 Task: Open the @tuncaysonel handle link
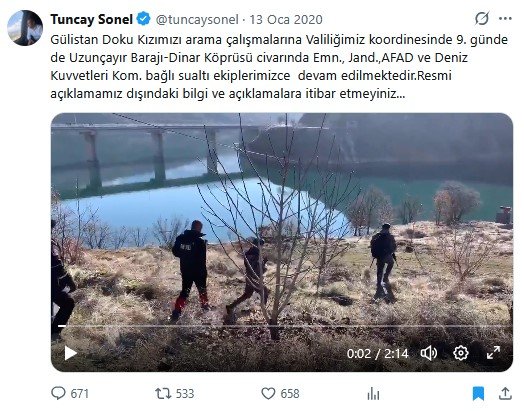[197, 19]
